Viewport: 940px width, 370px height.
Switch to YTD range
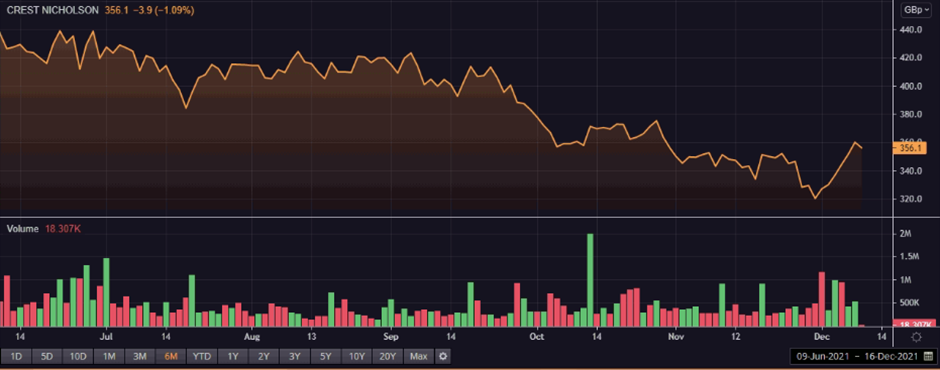tap(202, 356)
